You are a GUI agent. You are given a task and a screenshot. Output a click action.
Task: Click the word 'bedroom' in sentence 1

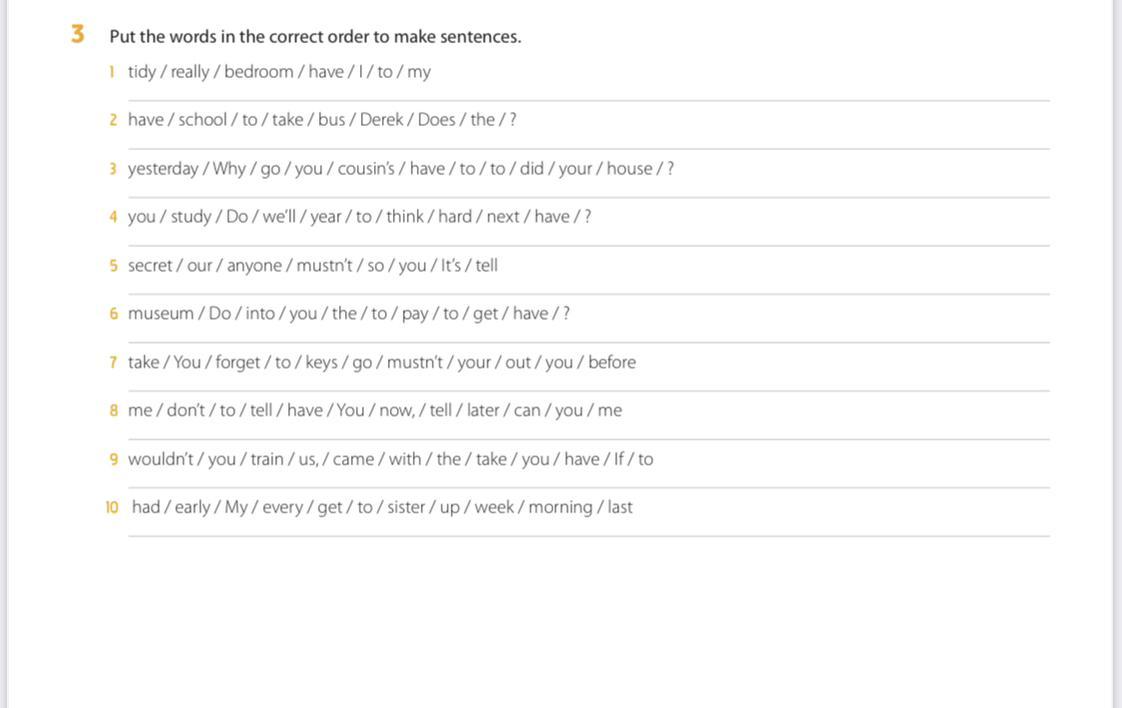tap(259, 72)
